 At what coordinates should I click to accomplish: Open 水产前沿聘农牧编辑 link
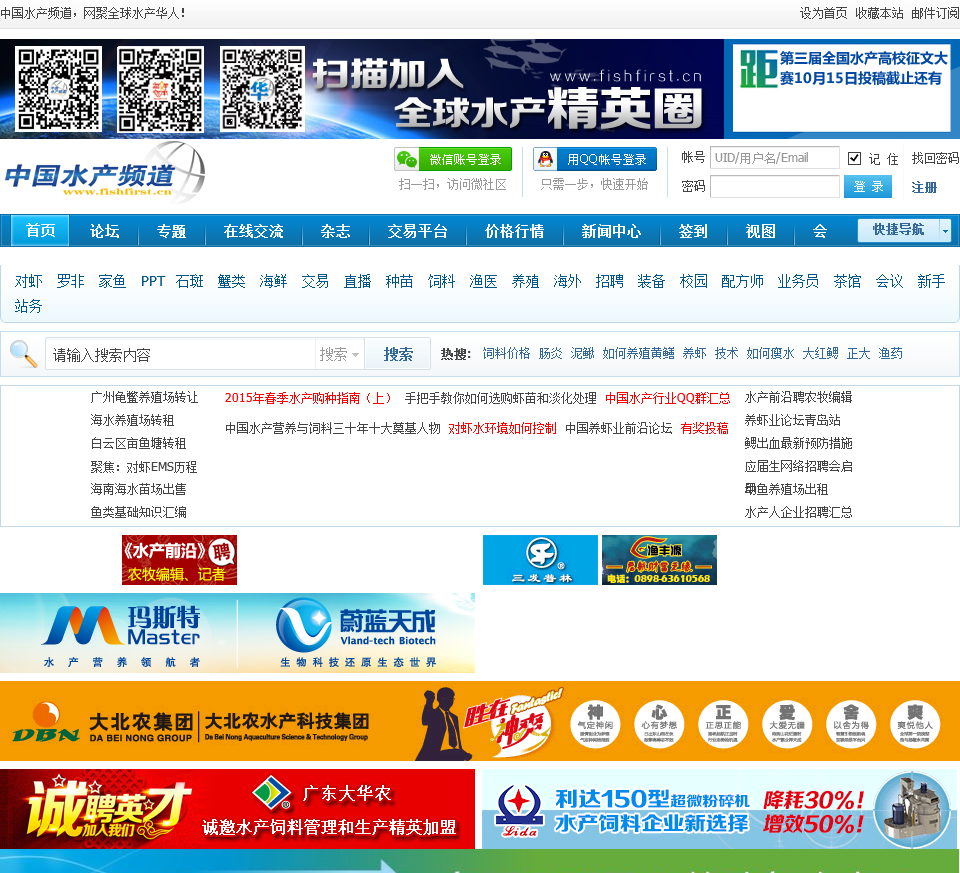pos(798,397)
